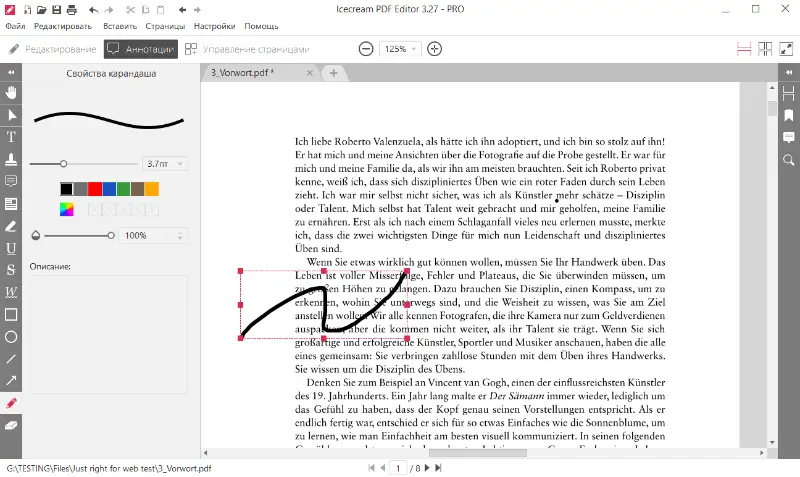Screen dimensions: 800x477
Task: Click the Paste clipboard icon
Action: (161, 10)
